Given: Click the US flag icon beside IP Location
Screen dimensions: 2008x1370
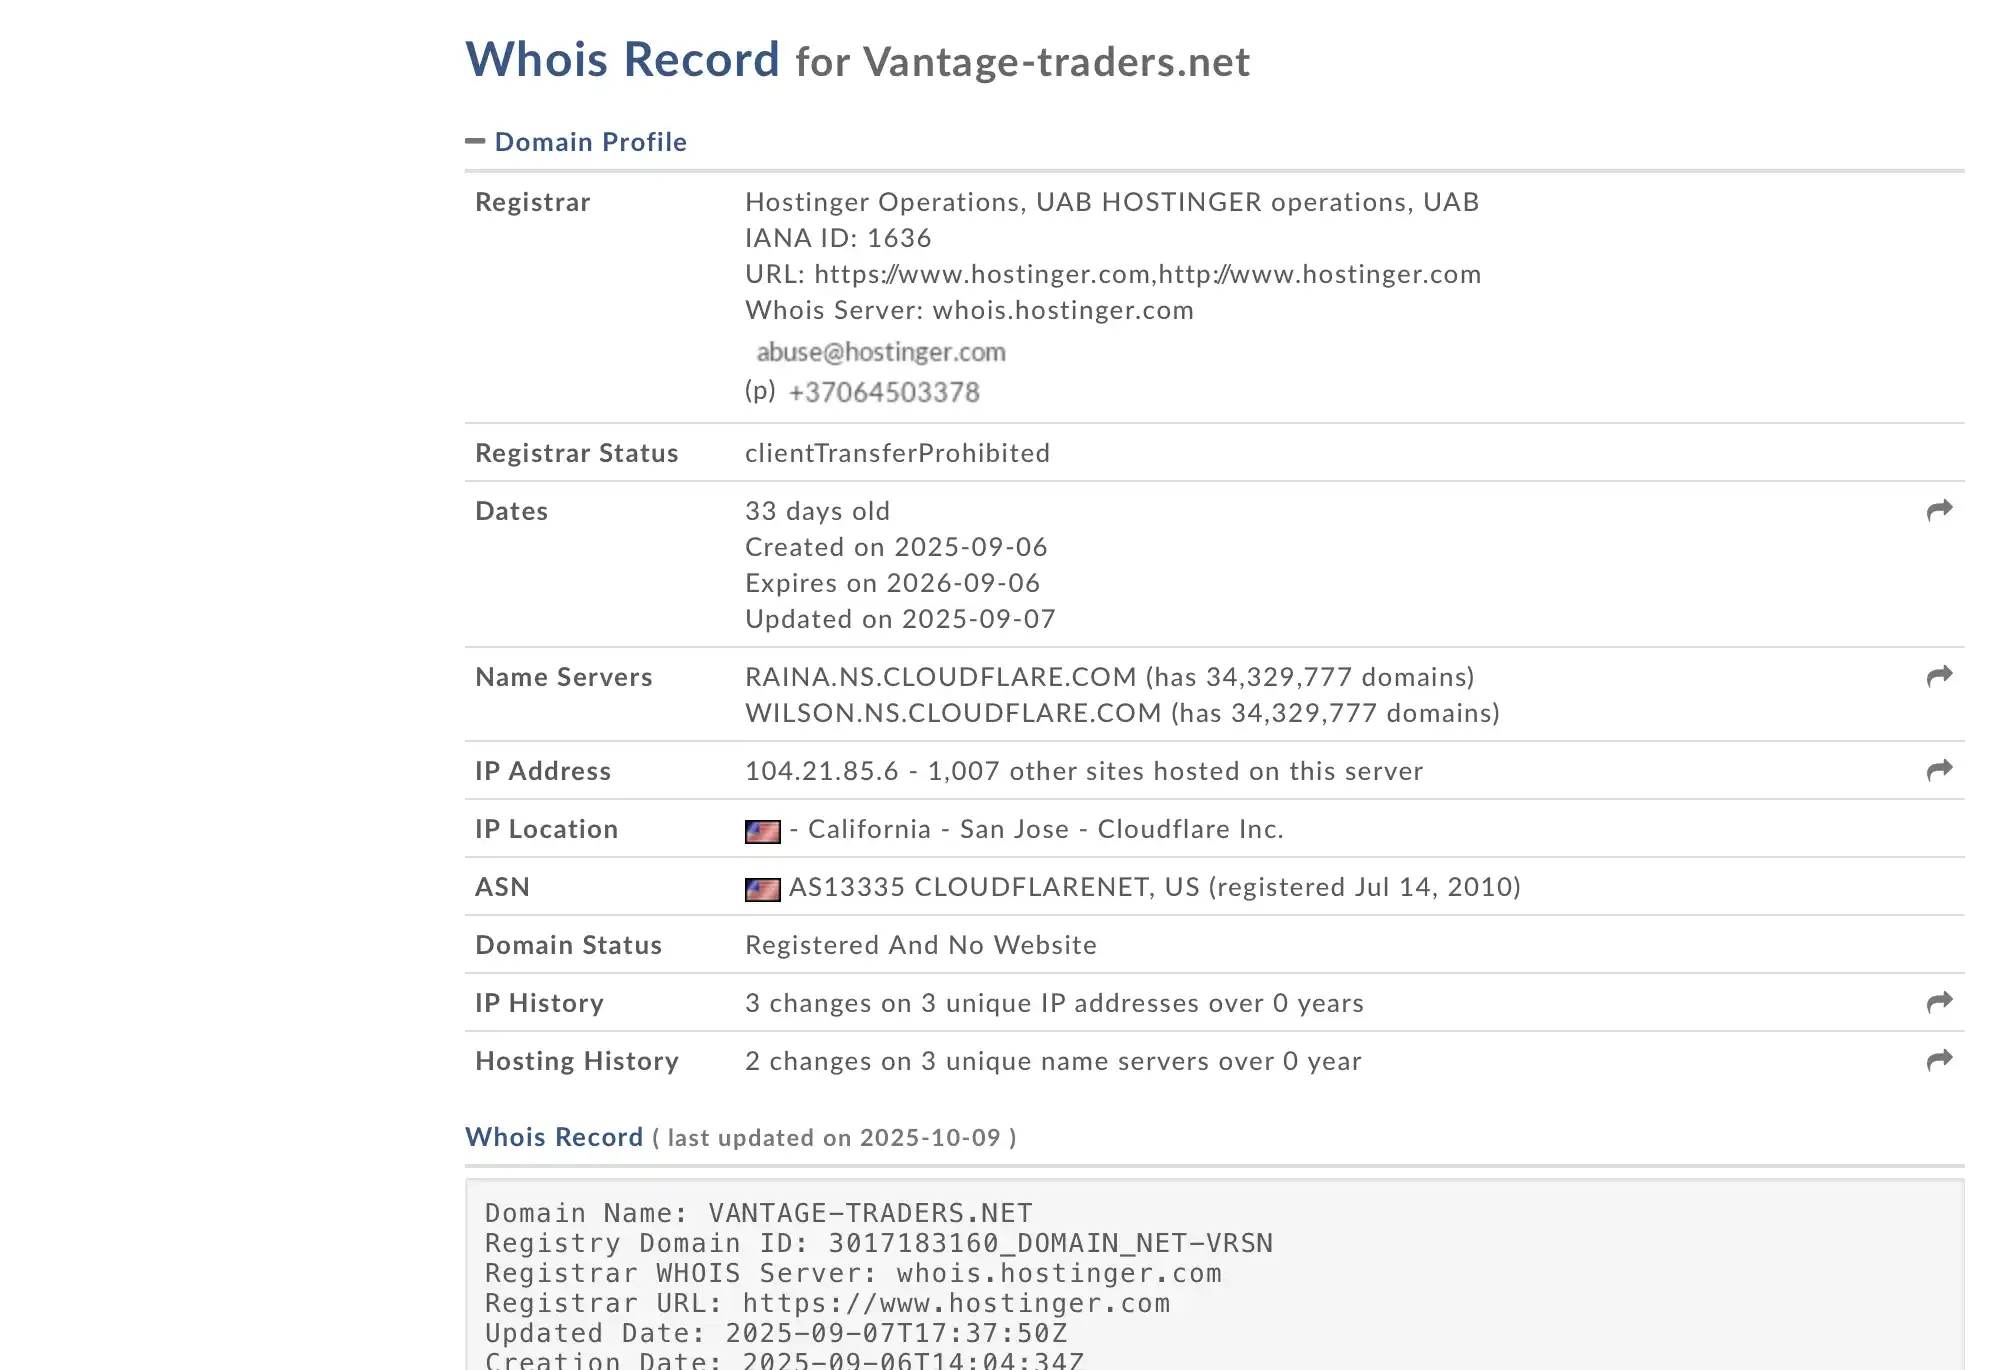Looking at the screenshot, I should click(762, 831).
